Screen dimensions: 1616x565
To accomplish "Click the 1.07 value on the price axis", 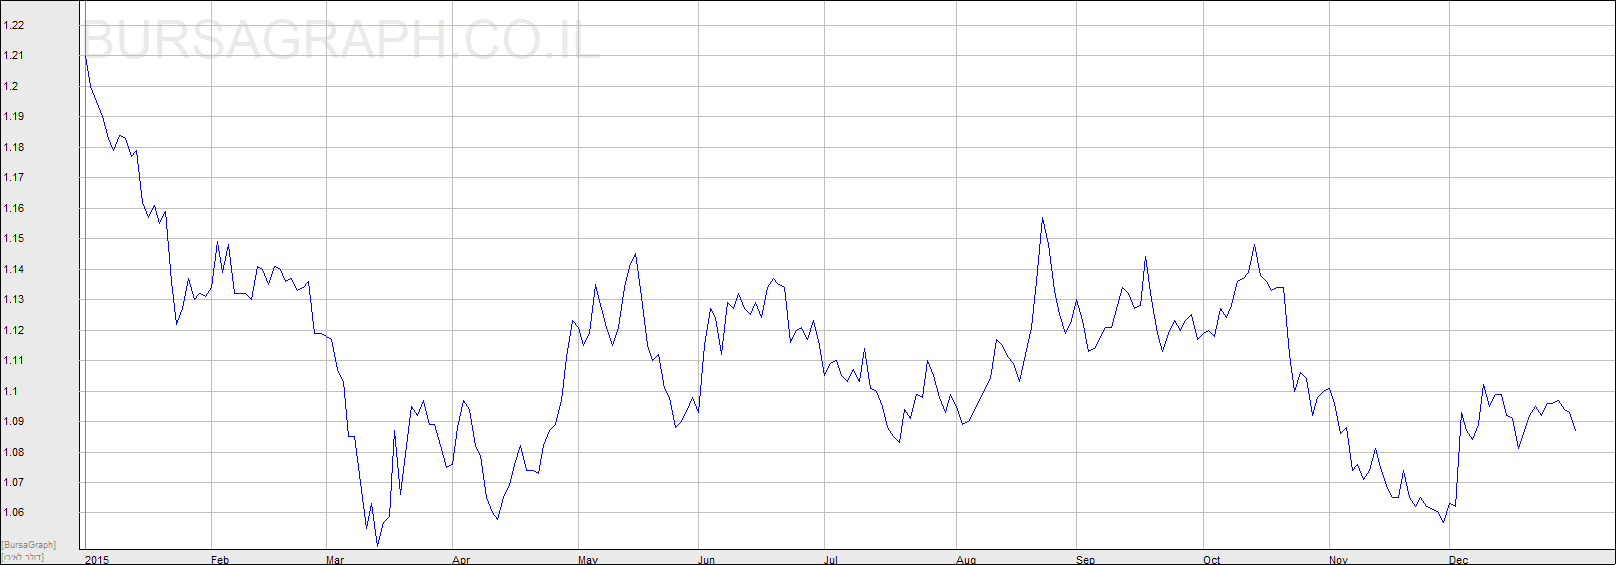I will tap(13, 483).
